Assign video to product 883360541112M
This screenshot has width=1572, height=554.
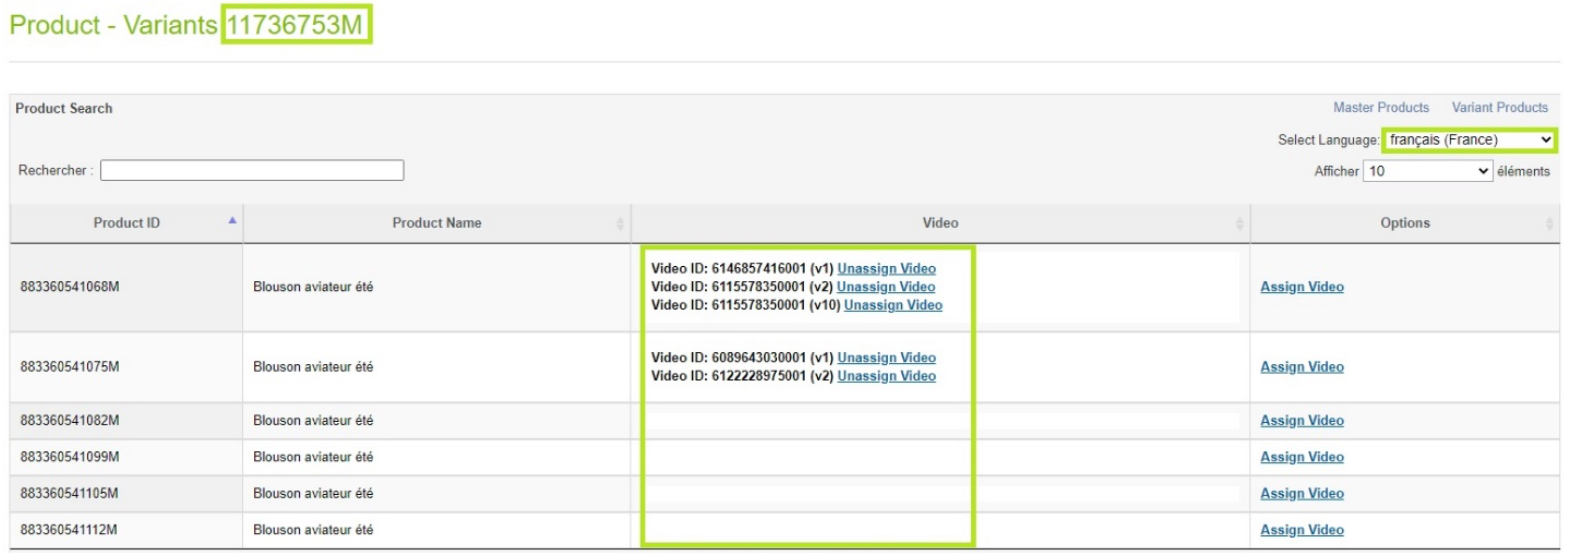pos(1301,530)
